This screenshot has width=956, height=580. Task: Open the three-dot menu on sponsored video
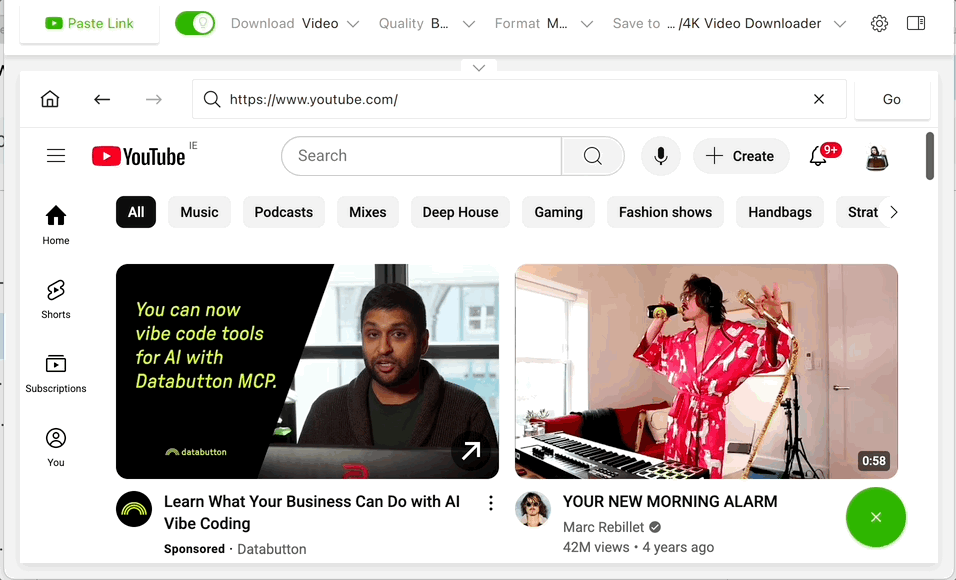491,503
